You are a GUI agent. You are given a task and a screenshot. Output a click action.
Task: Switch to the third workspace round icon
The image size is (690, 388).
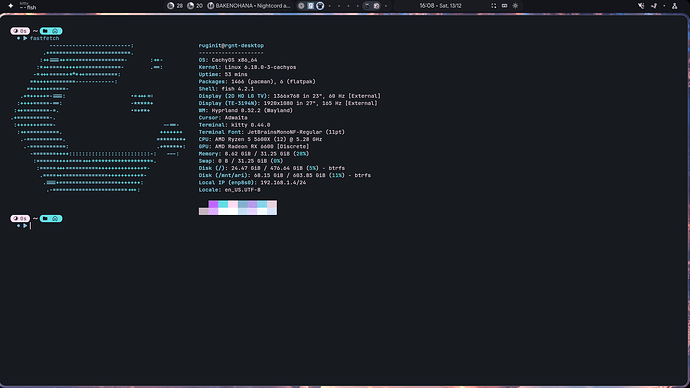click(320, 6)
